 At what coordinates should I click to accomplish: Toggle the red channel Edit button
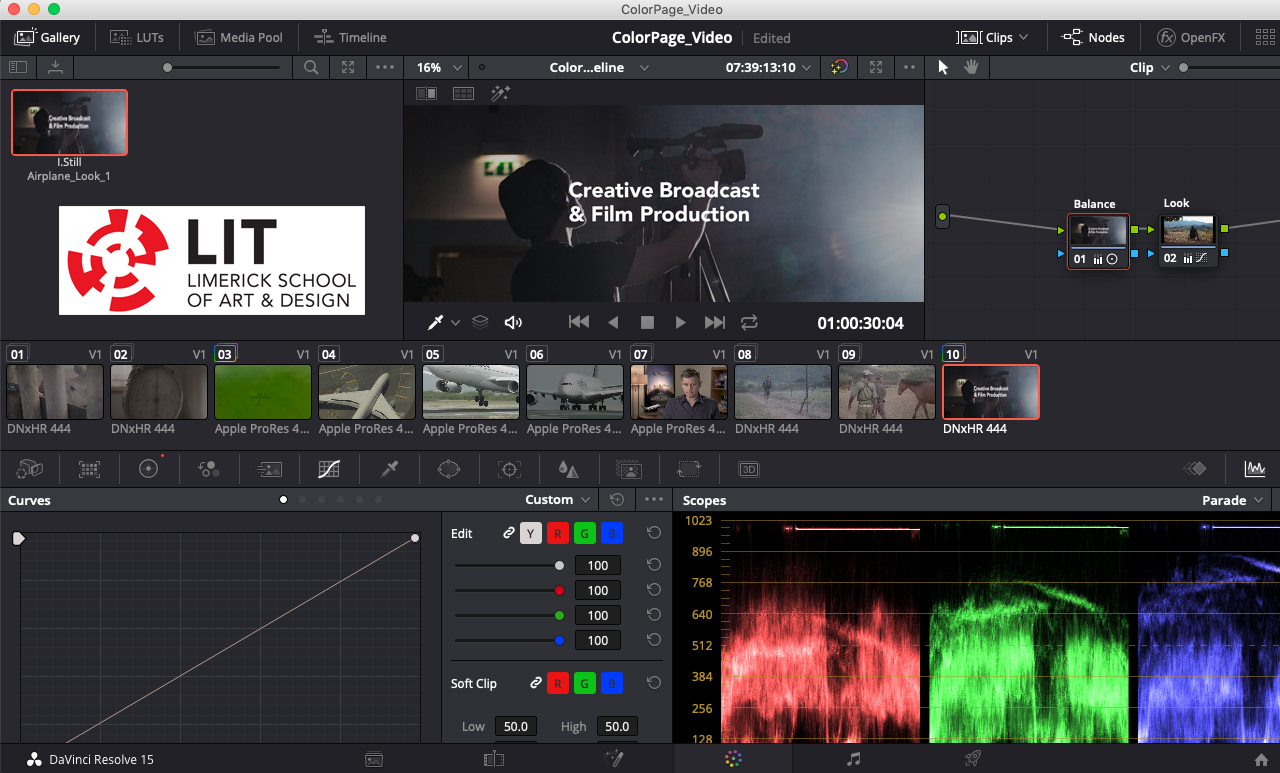point(557,534)
